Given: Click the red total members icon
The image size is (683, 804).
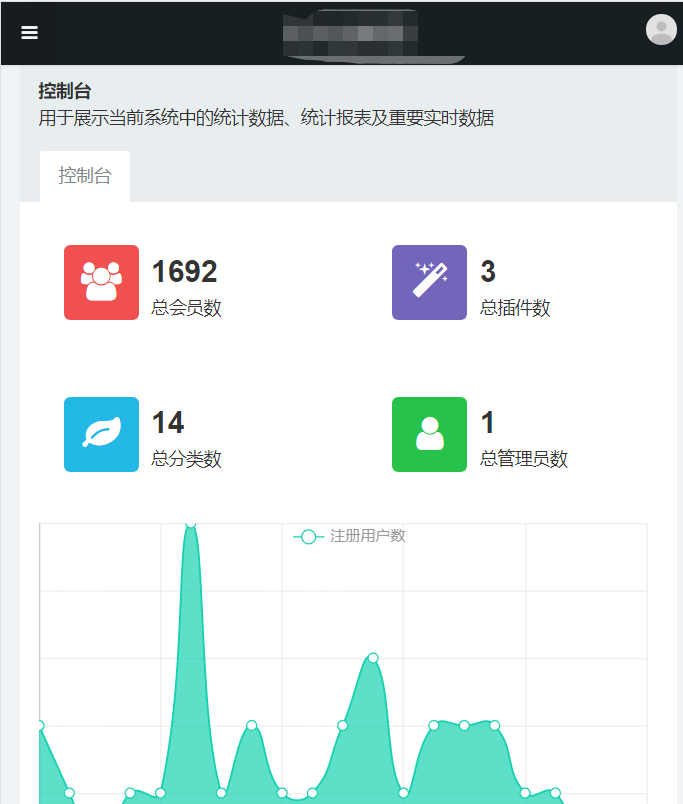Looking at the screenshot, I should (101, 282).
